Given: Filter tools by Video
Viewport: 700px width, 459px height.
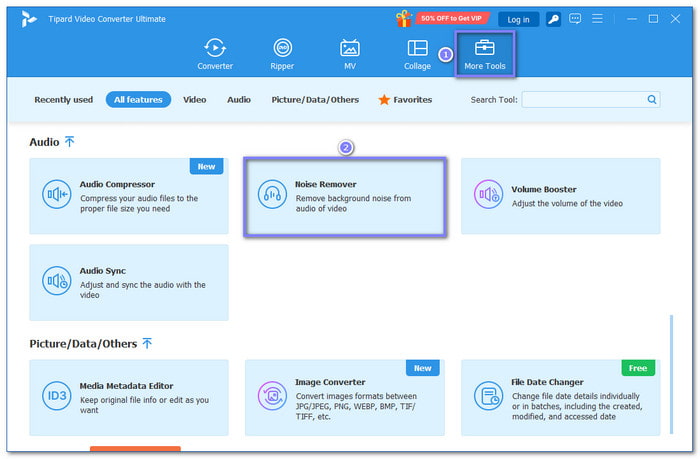Looking at the screenshot, I should tap(195, 100).
